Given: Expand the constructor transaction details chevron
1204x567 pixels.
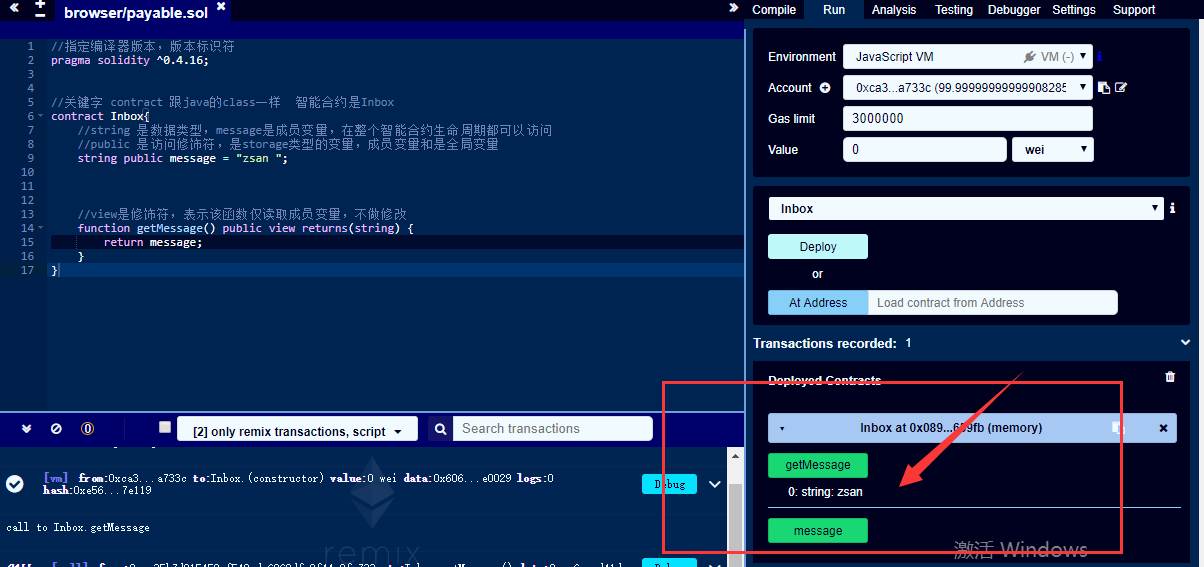Looking at the screenshot, I should point(715,484).
